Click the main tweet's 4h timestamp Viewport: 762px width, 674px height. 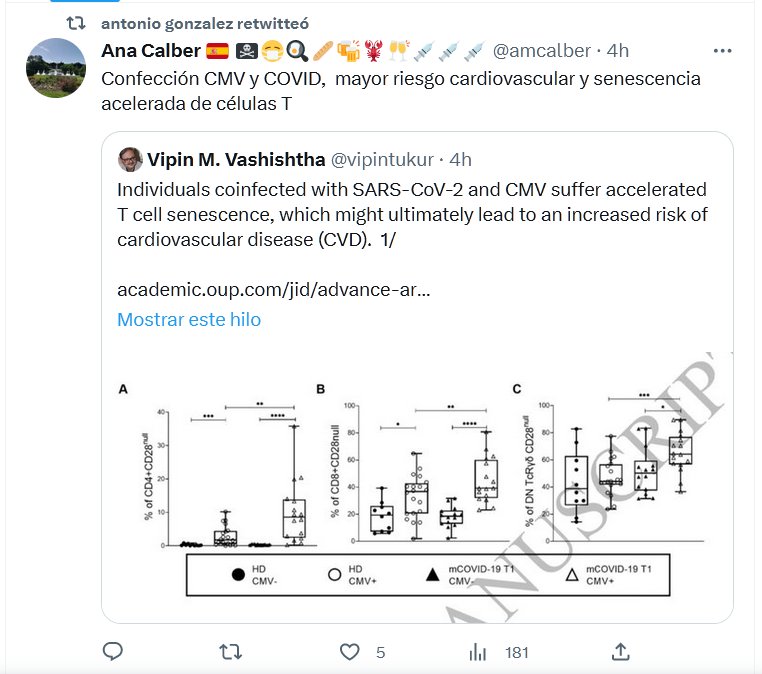point(619,50)
